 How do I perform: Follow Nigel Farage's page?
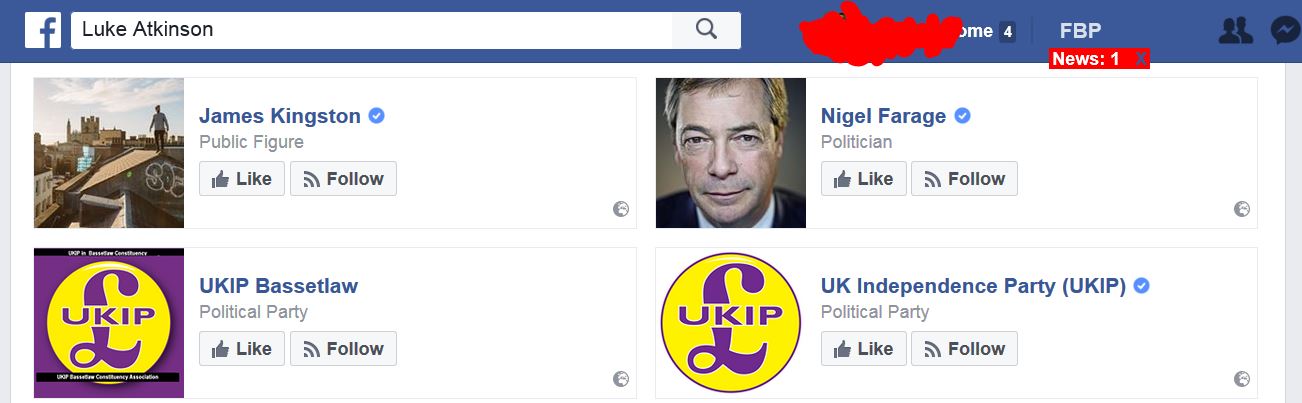tap(964, 179)
